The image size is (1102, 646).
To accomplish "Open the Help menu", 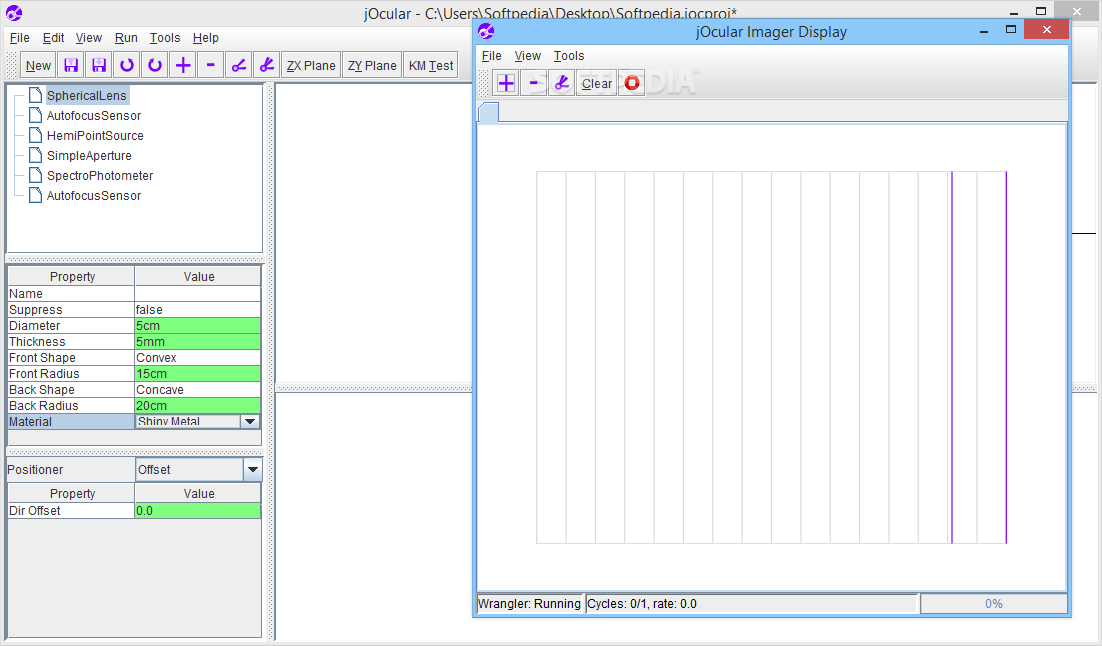I will [206, 38].
